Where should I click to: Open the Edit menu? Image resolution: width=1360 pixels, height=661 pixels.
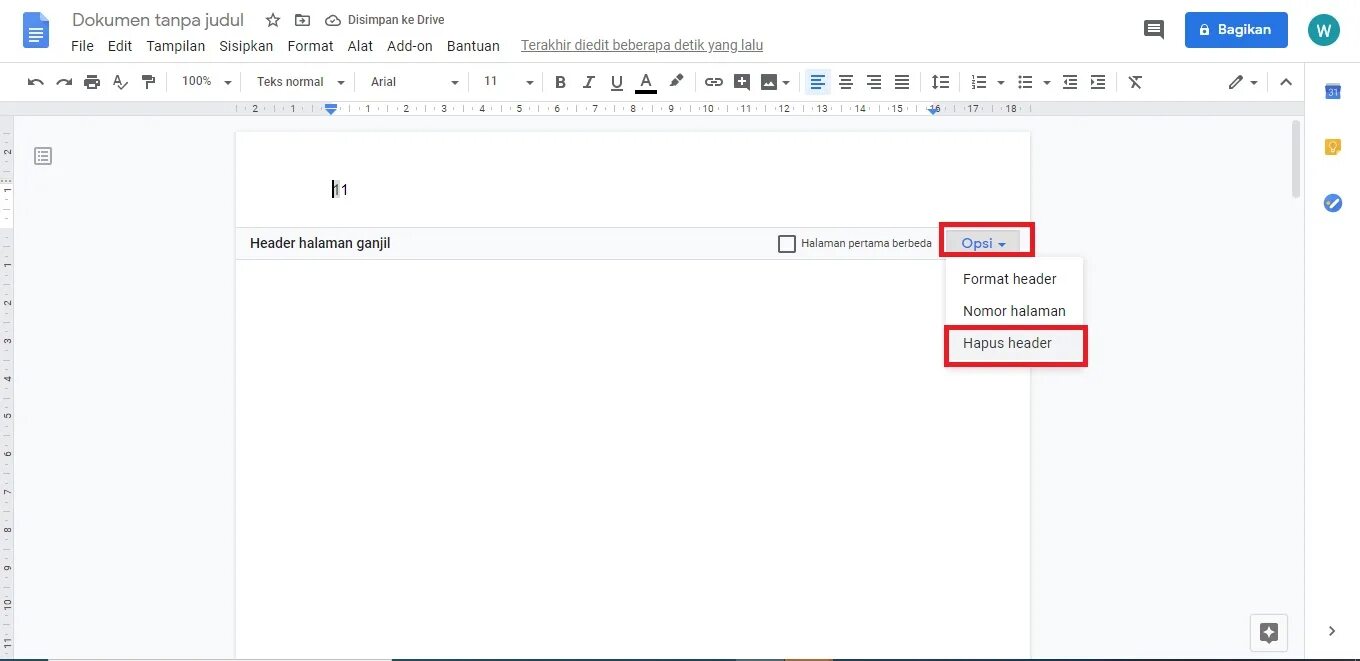(120, 46)
